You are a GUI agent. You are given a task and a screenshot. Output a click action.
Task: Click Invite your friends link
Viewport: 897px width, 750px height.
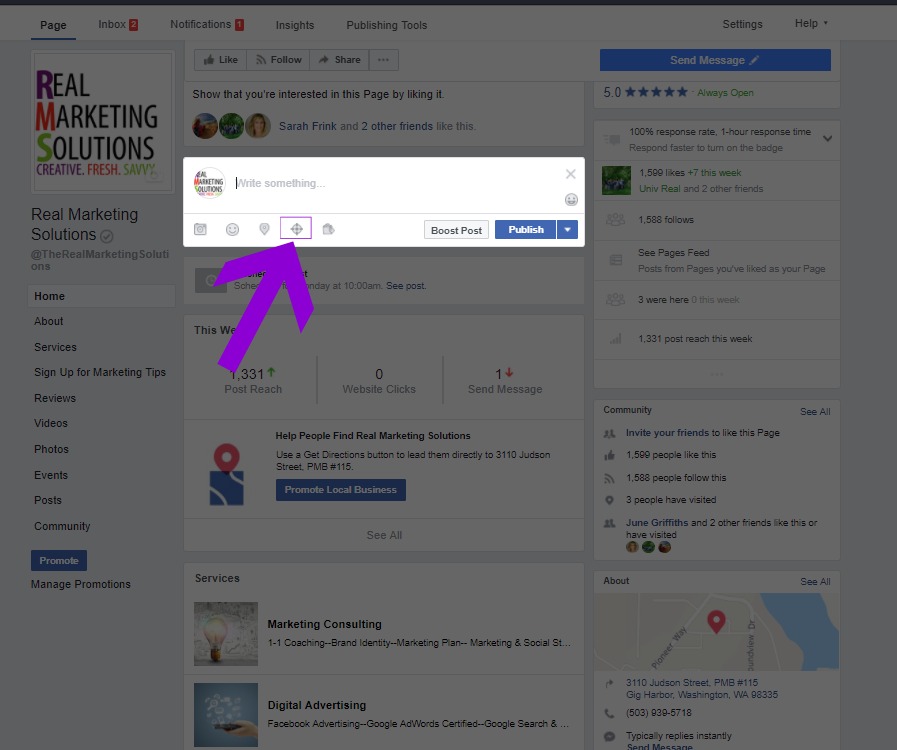click(667, 432)
